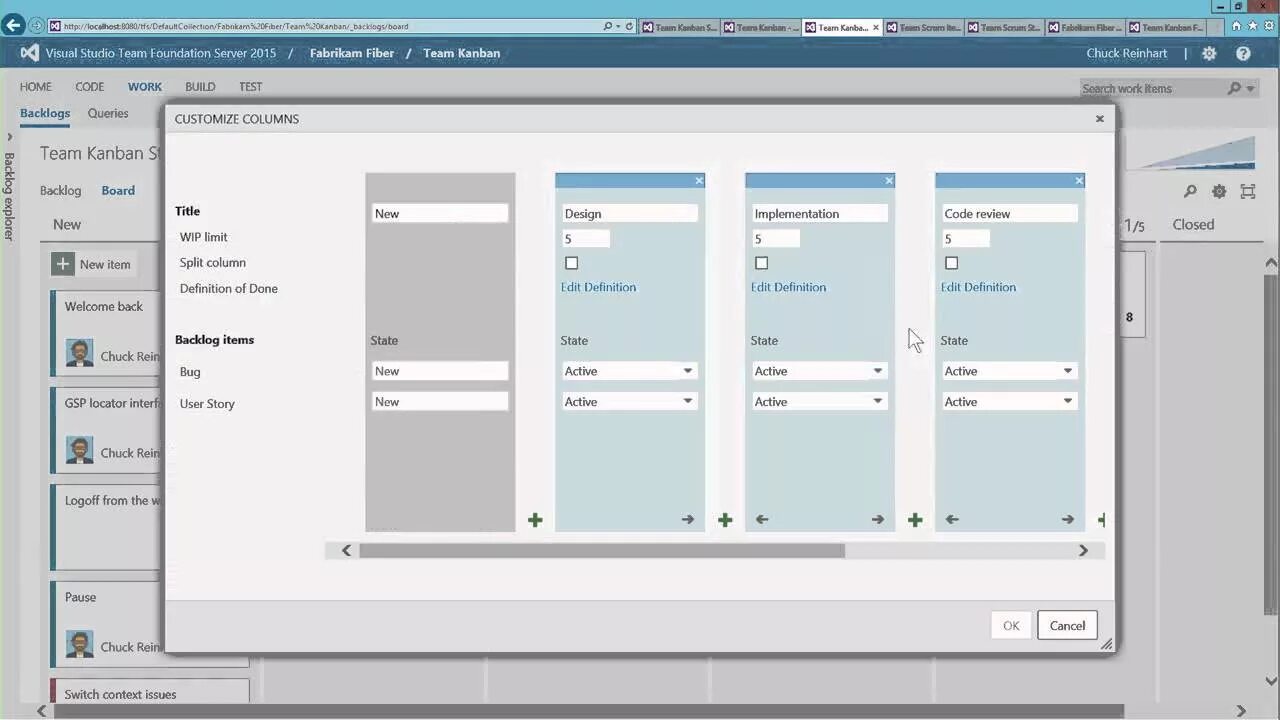Click Edit Definition link under Code review
This screenshot has width=1280, height=720.
click(x=978, y=287)
